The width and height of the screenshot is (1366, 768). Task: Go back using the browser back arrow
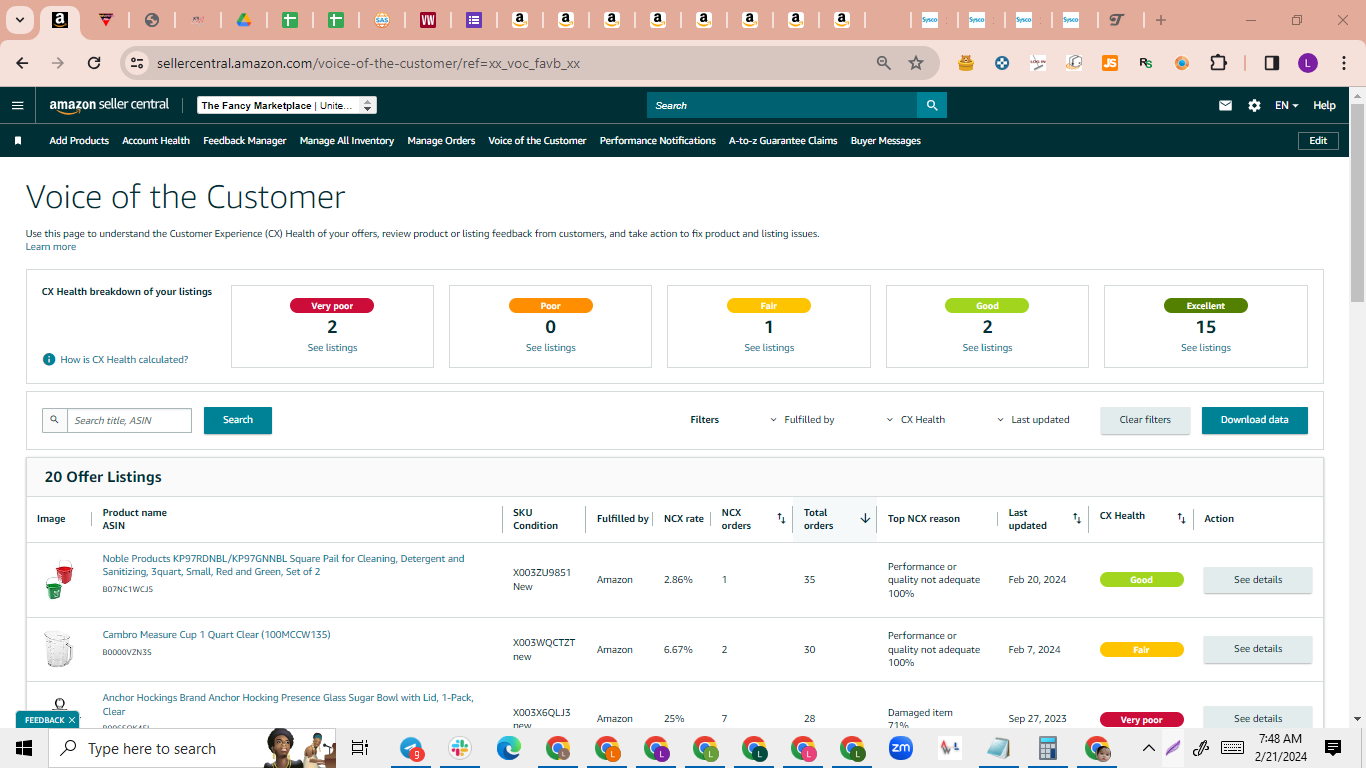coord(22,63)
